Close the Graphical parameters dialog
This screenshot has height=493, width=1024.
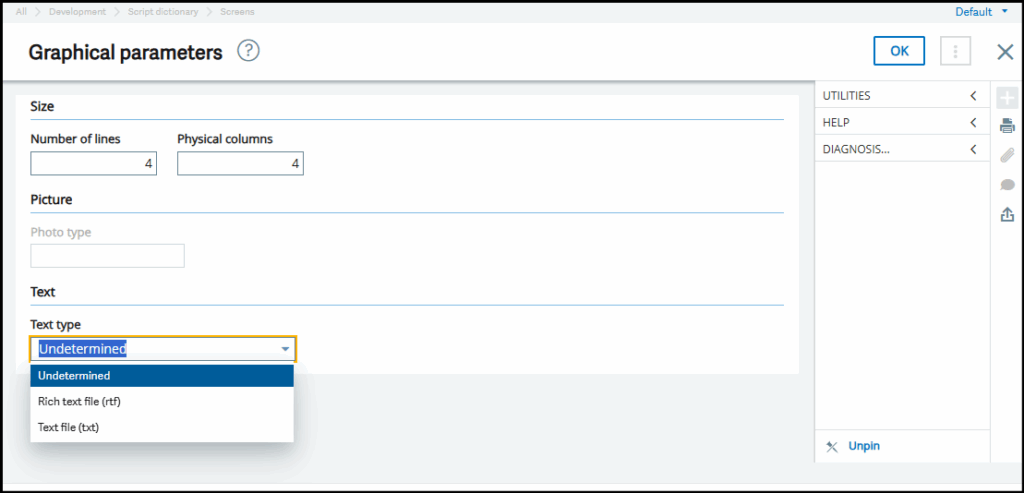coord(1005,52)
